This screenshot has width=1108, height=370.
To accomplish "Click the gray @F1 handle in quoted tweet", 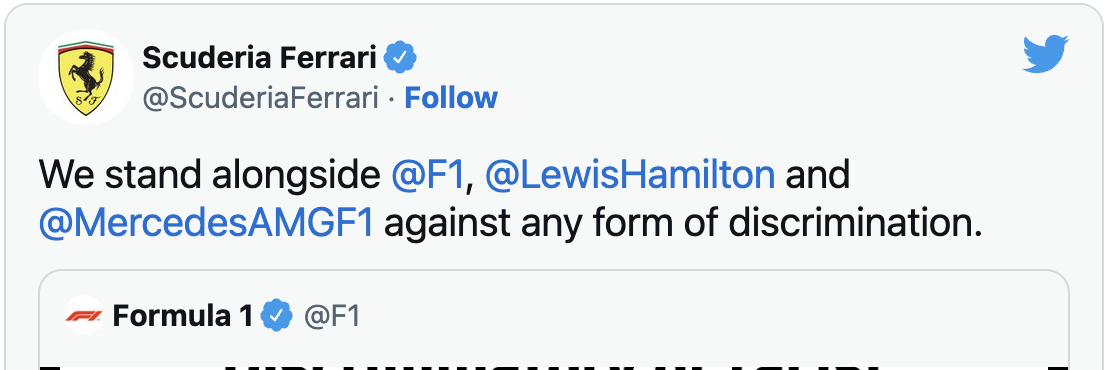I will pyautogui.click(x=332, y=316).
